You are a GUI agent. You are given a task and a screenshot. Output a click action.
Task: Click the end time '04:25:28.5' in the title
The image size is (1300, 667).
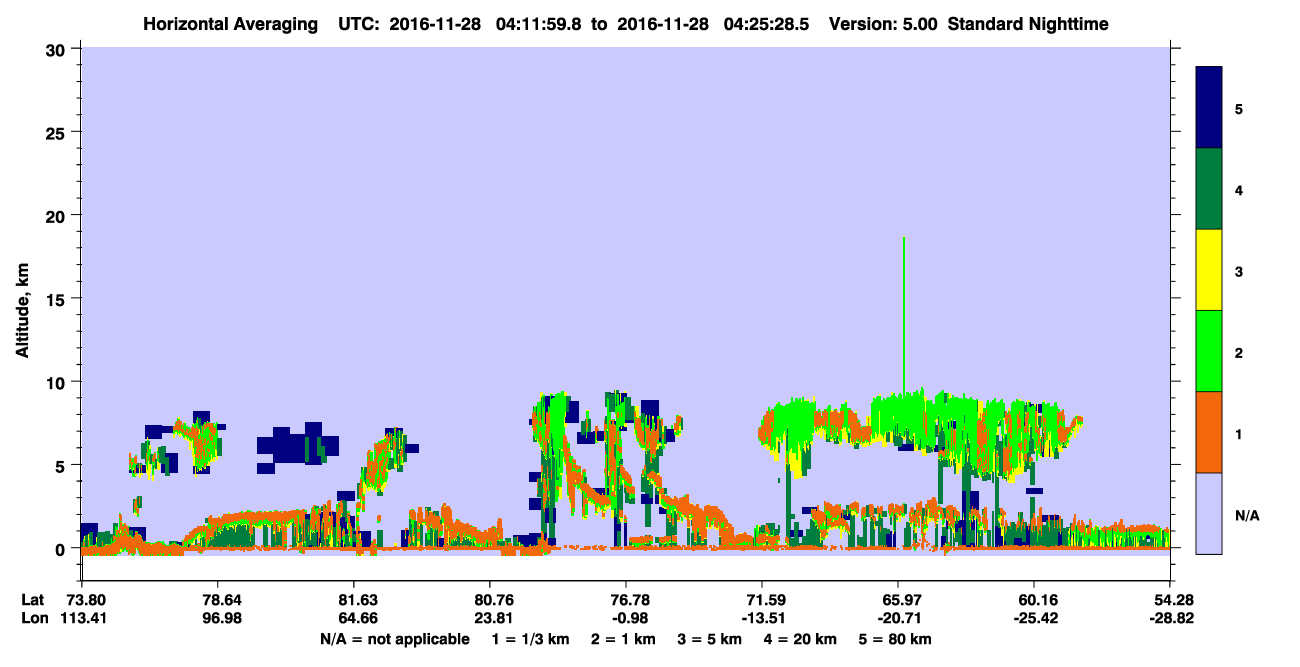(x=767, y=23)
